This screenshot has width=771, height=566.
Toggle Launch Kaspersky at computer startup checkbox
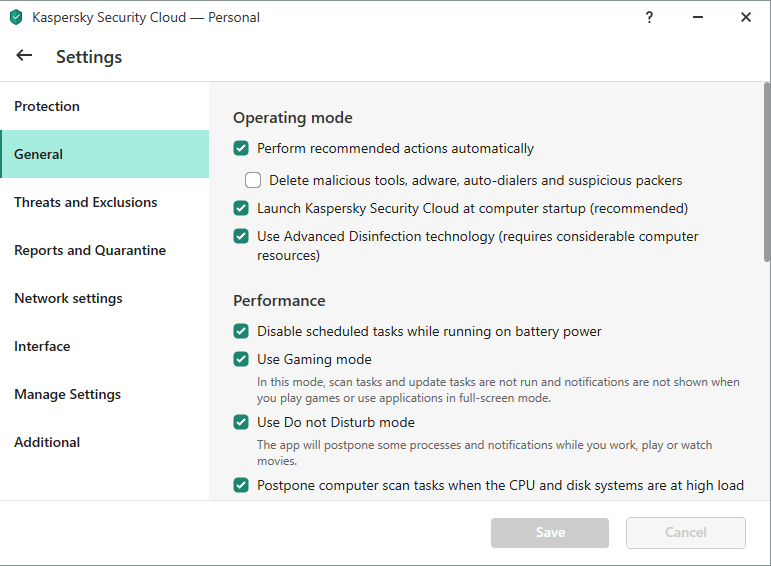(x=241, y=209)
